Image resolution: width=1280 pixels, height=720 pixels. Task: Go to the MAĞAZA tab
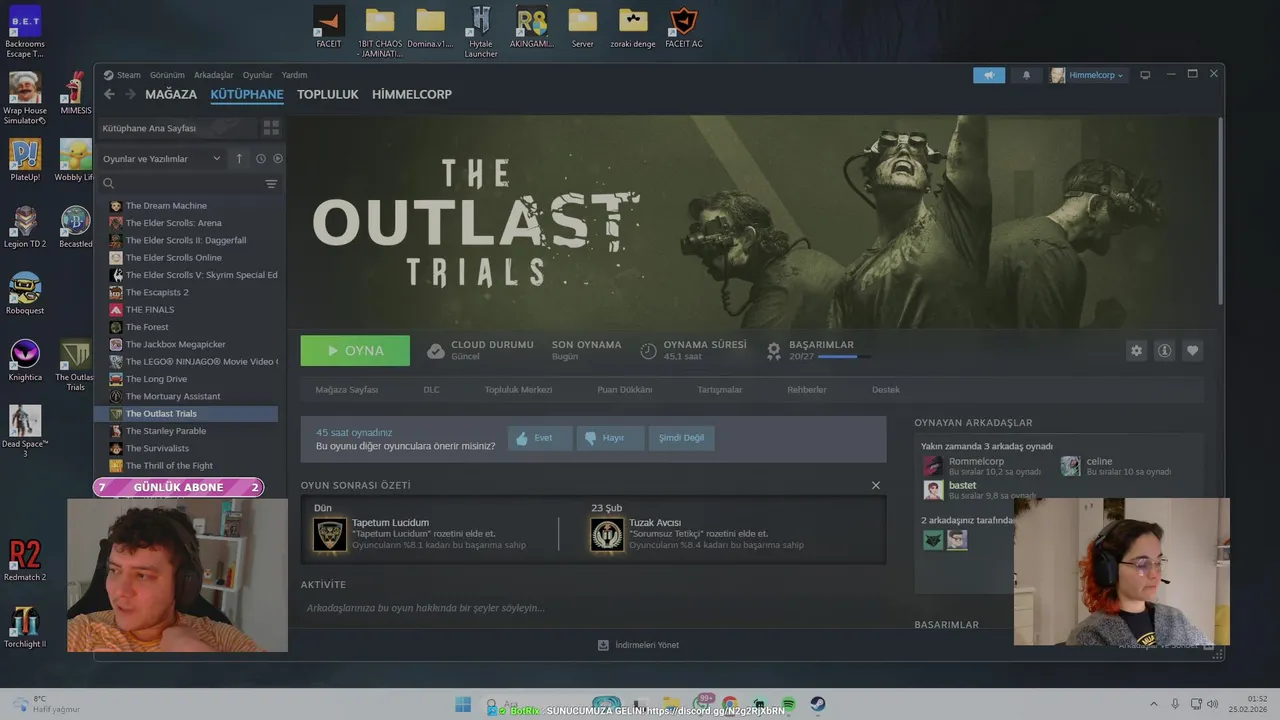point(171,94)
